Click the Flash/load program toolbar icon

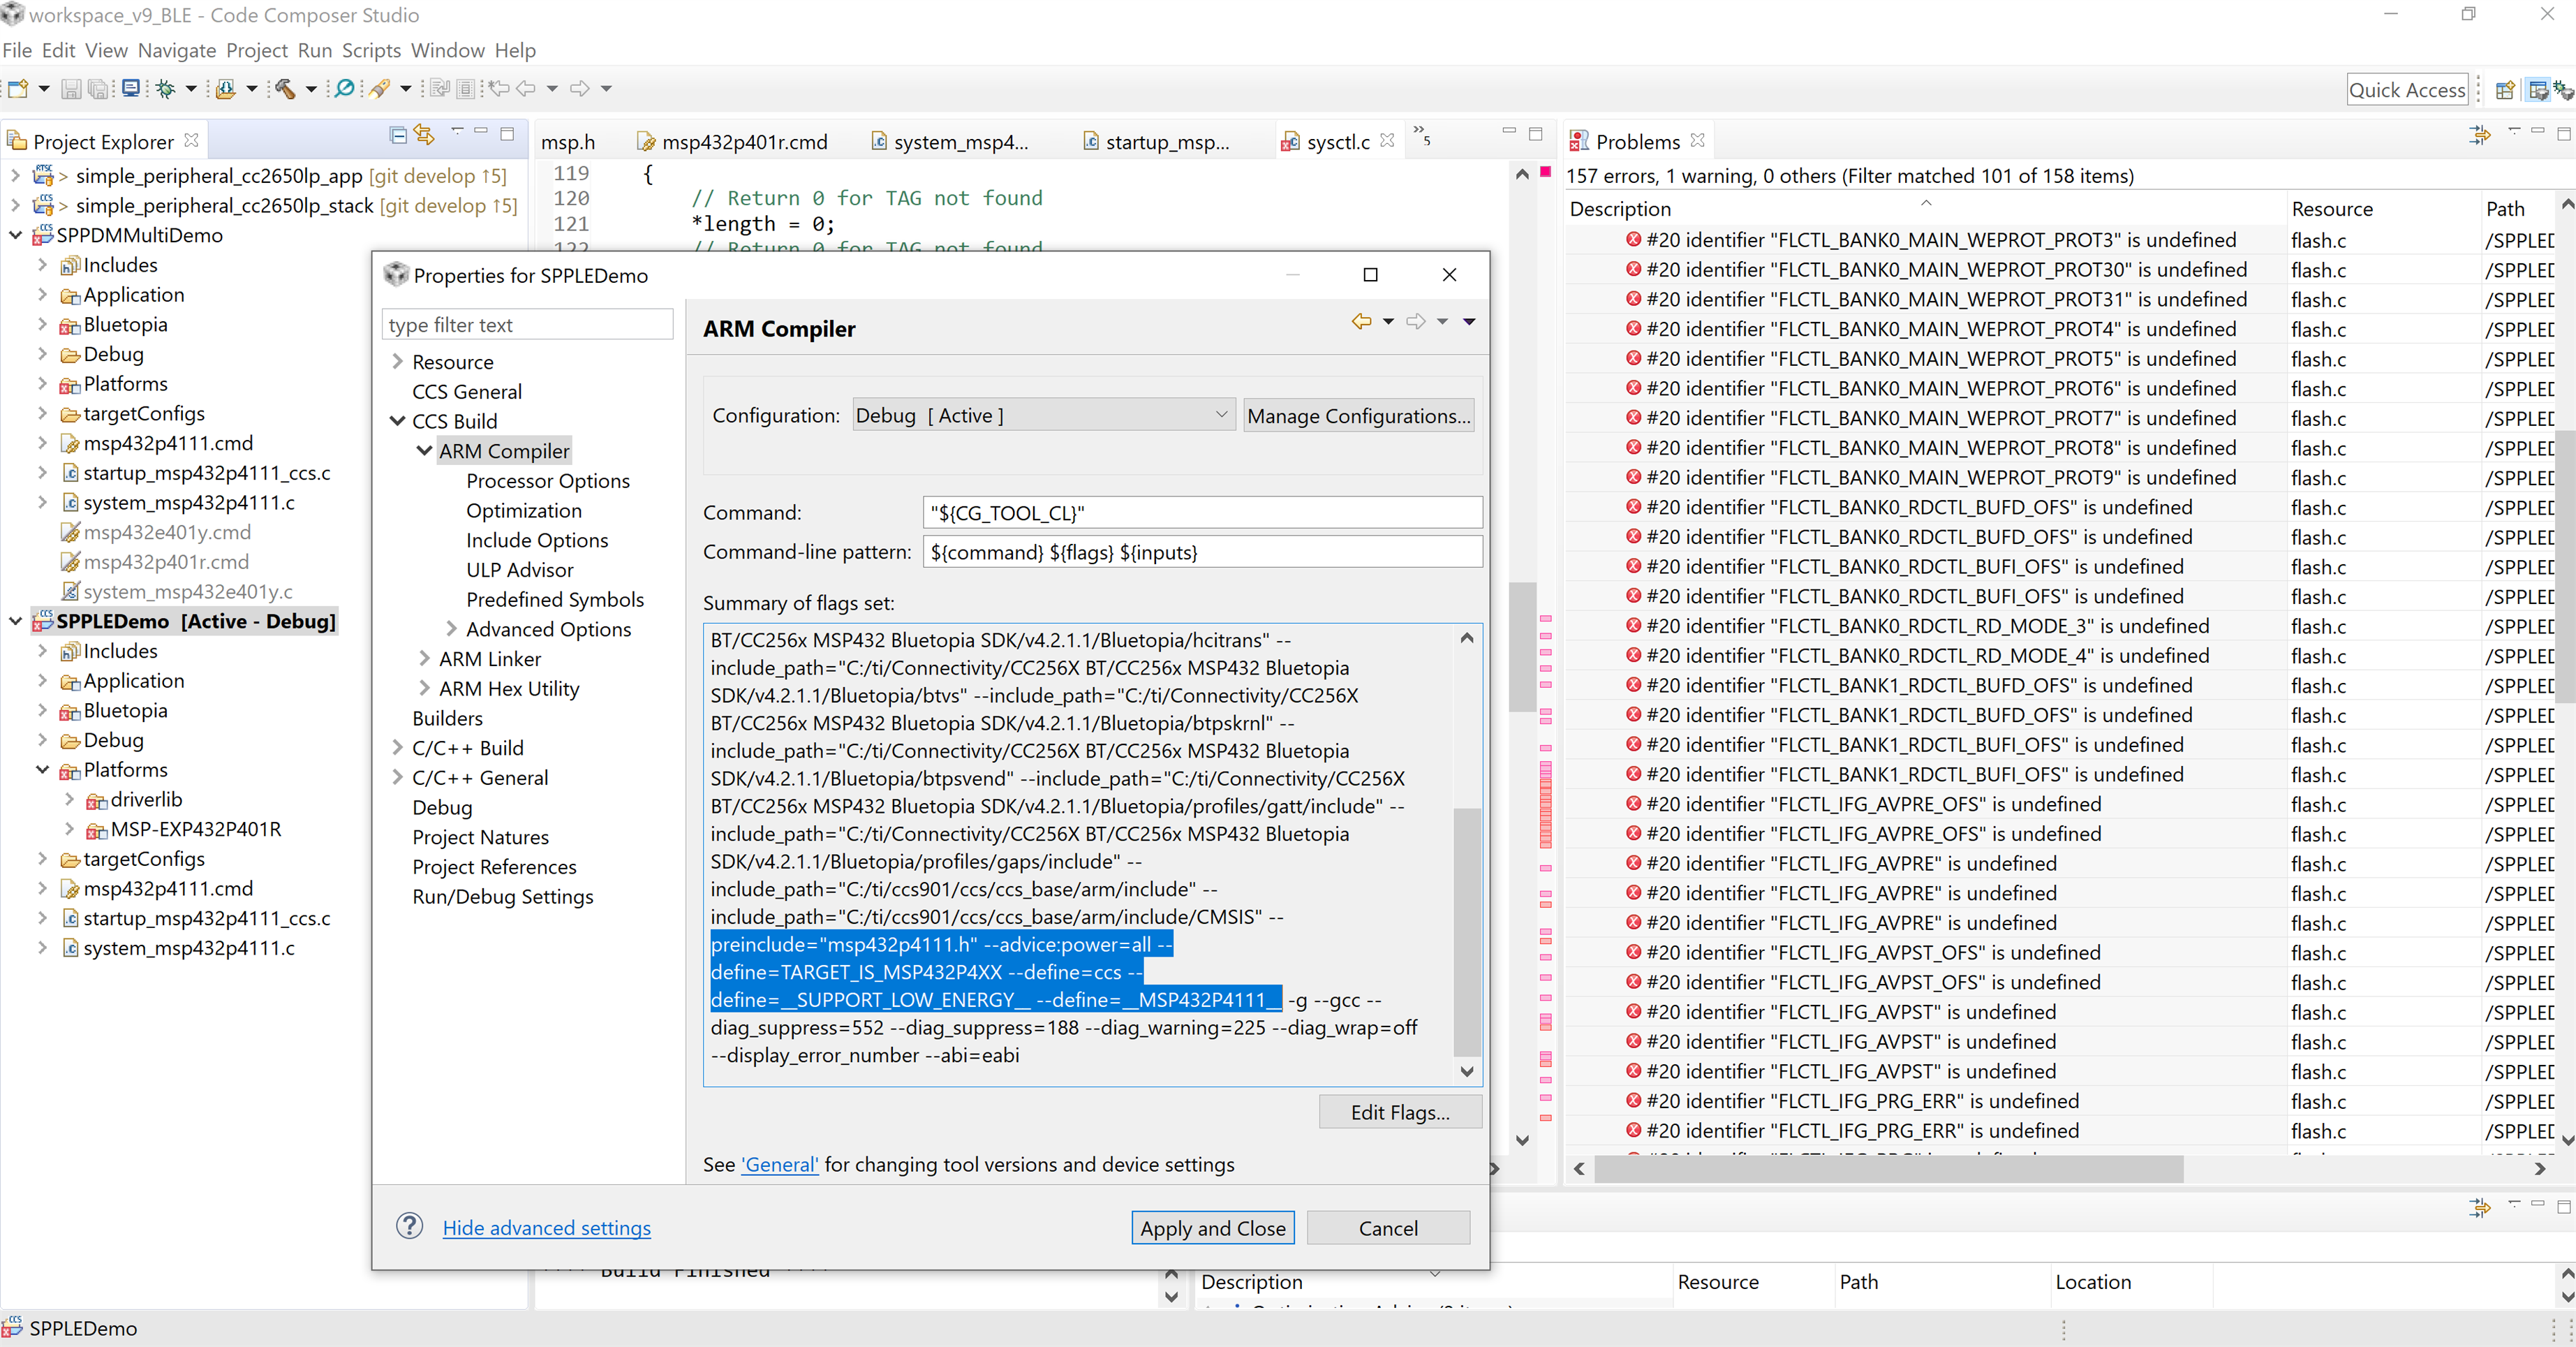click(226, 89)
